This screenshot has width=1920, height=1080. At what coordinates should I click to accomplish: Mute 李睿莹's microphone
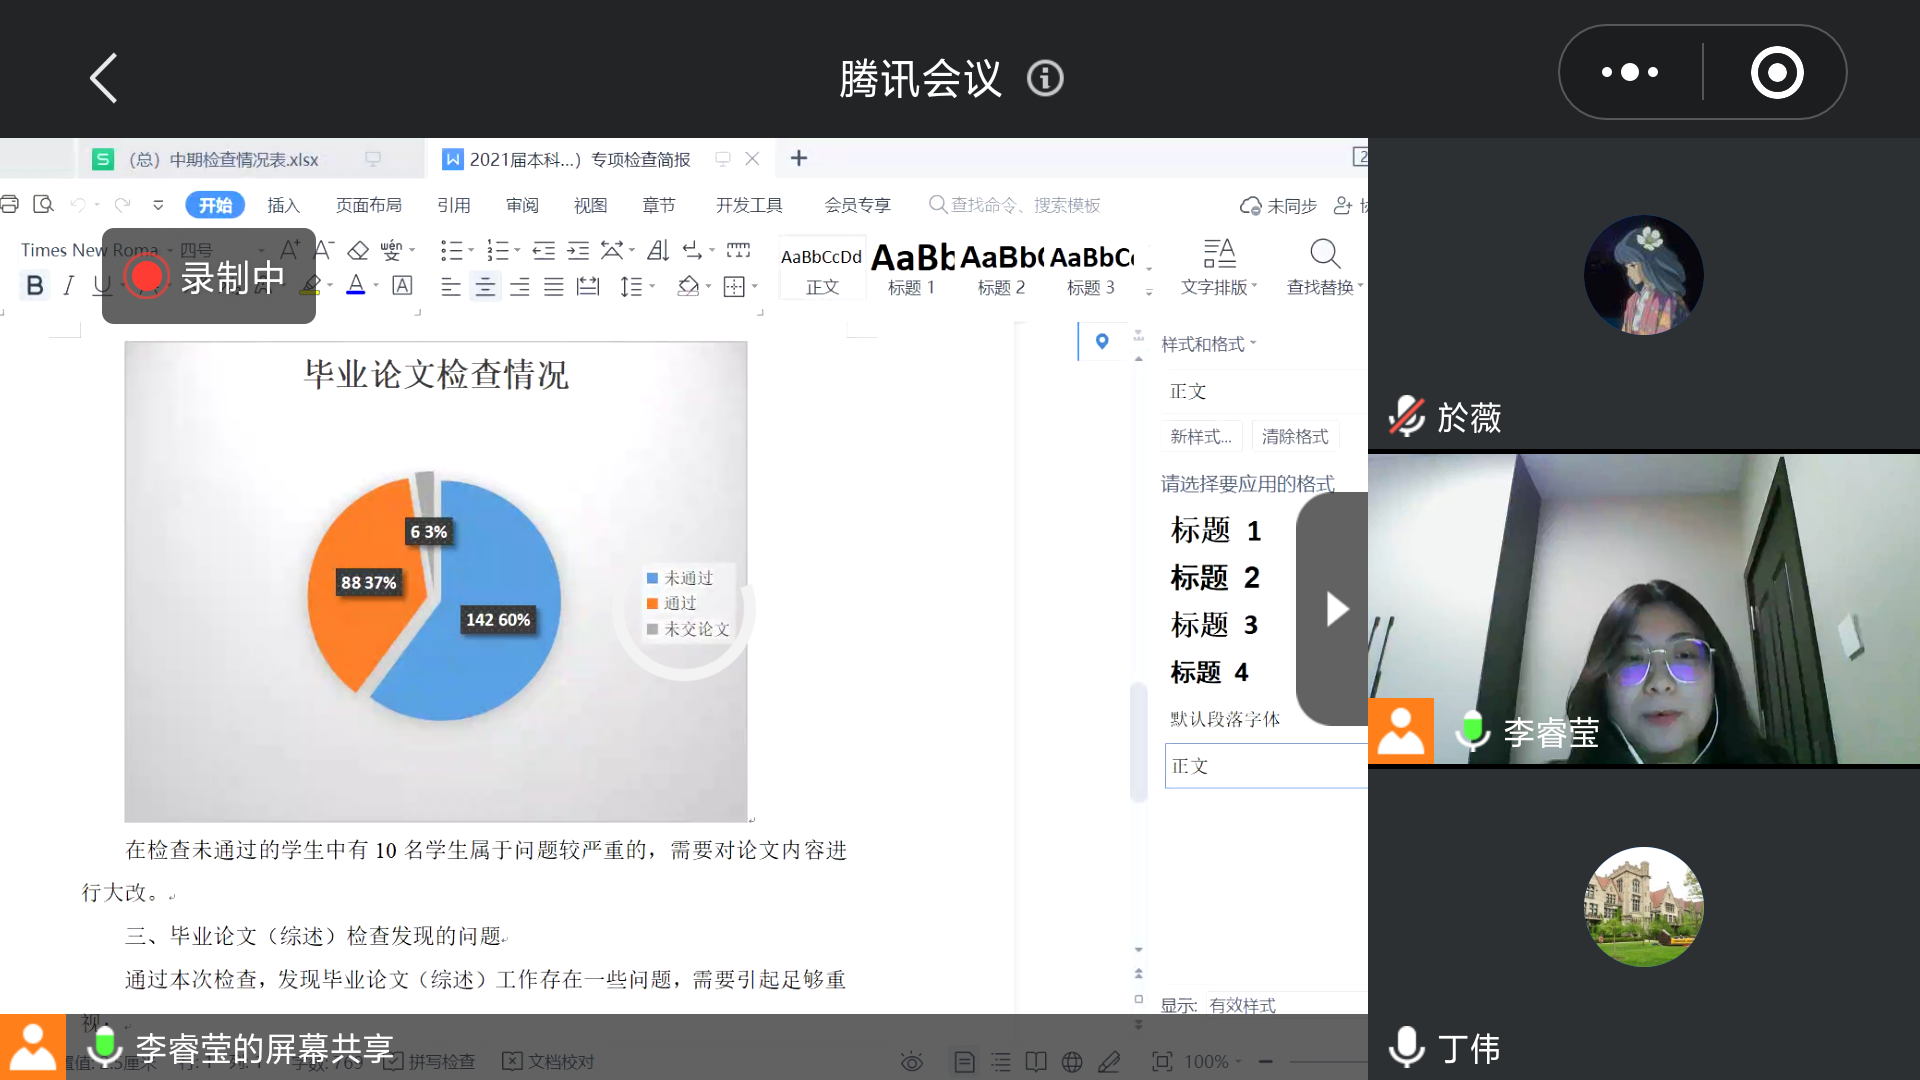pyautogui.click(x=1472, y=730)
